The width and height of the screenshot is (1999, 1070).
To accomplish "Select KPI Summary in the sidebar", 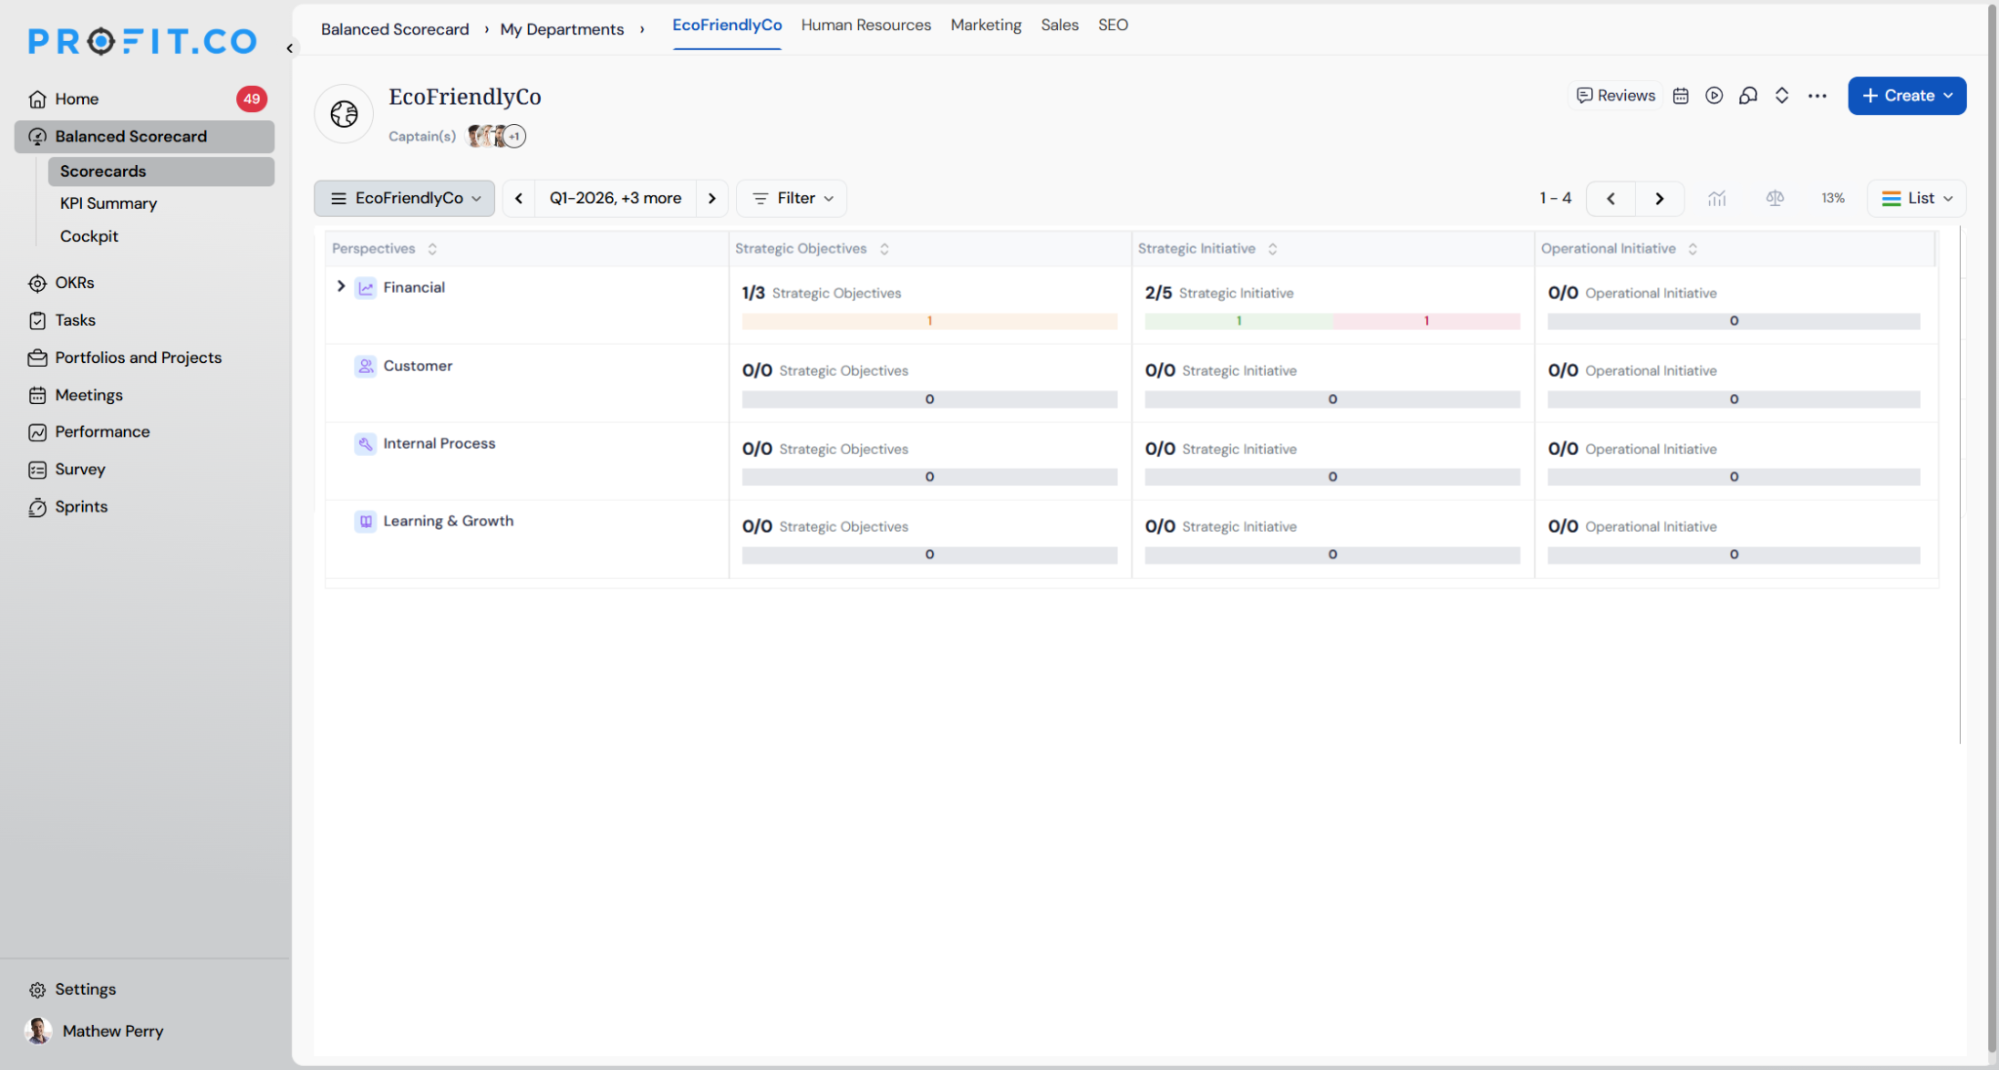I will [108, 203].
